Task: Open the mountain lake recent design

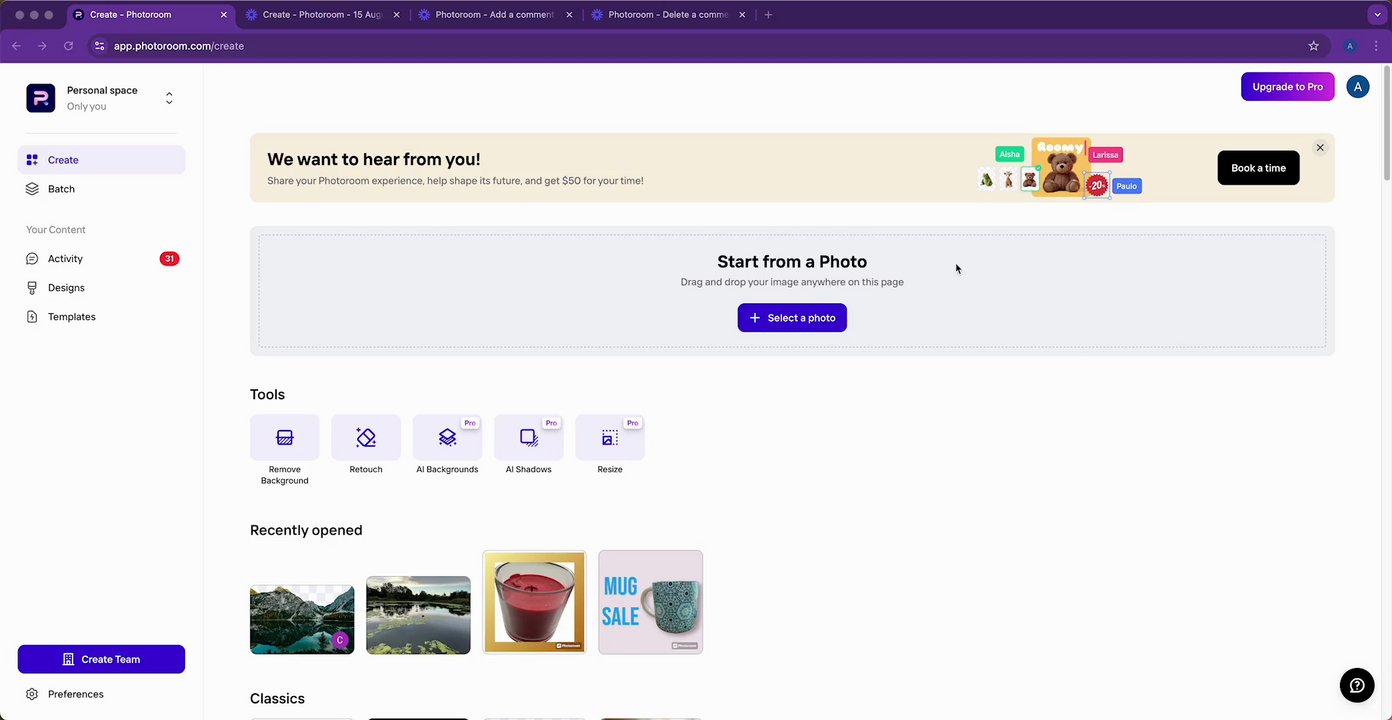Action: [302, 620]
